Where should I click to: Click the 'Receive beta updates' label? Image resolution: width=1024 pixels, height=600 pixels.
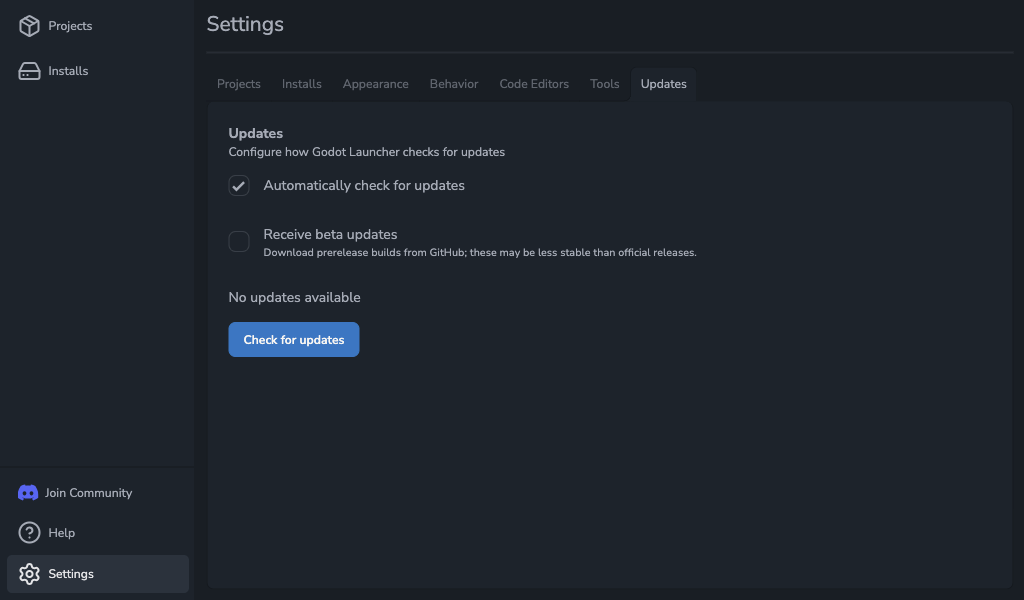(330, 234)
